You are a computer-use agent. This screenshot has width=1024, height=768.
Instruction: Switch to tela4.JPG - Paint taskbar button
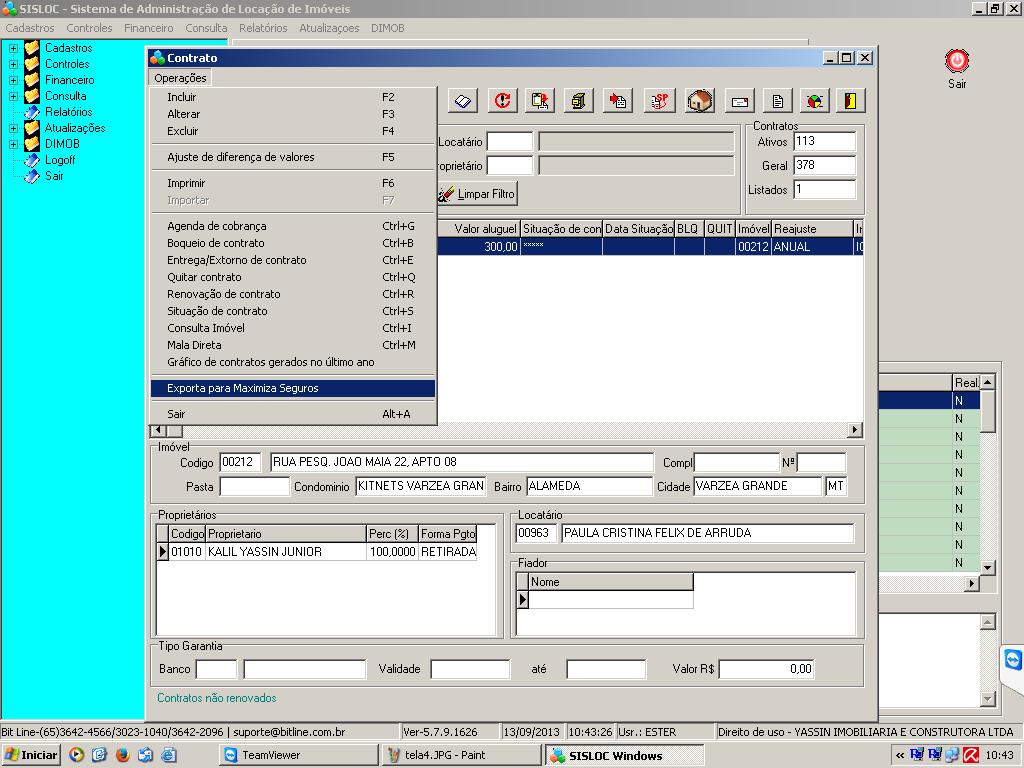[462, 755]
